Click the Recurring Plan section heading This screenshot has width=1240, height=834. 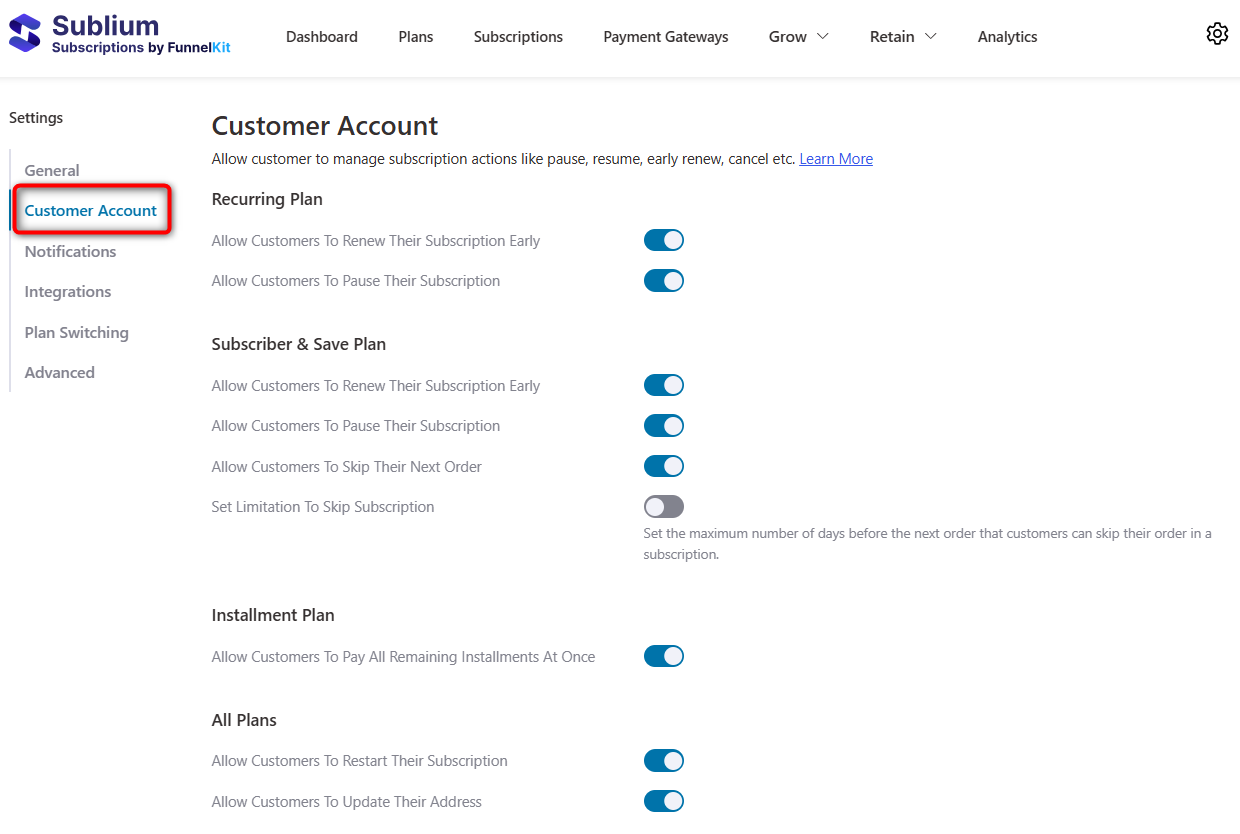tap(267, 199)
